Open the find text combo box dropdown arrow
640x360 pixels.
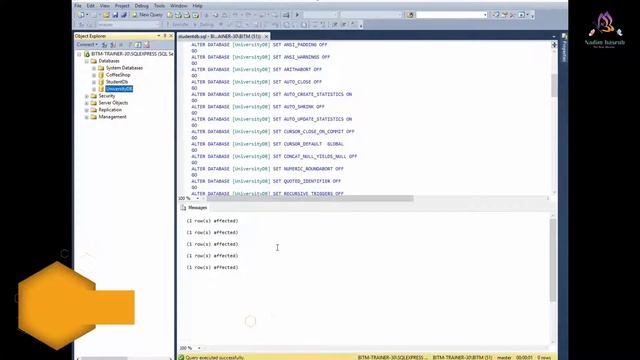(x=485, y=15)
